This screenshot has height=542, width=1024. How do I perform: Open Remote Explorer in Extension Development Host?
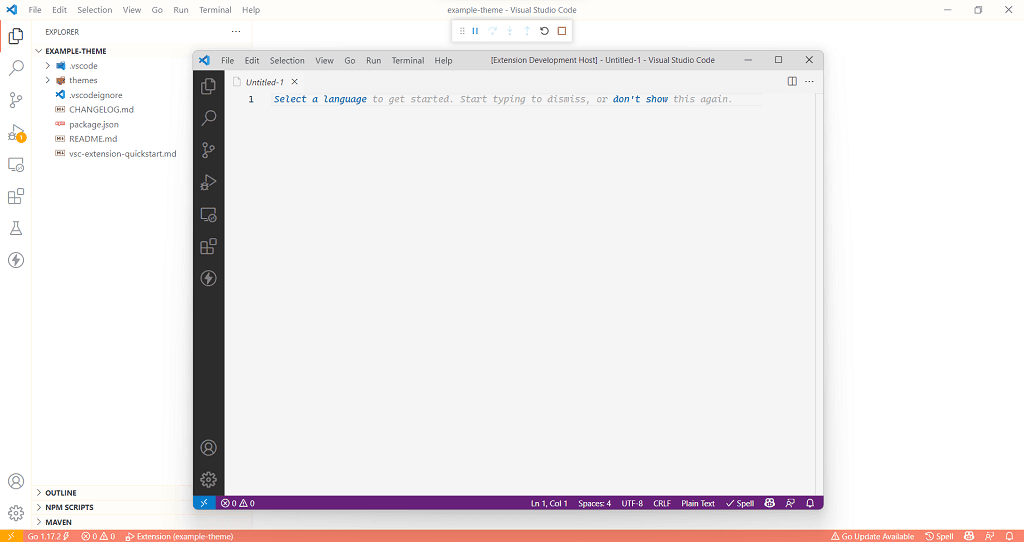[208, 214]
